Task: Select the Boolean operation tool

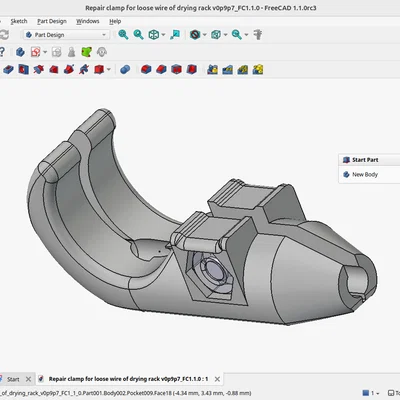Action: pyautogui.click(x=125, y=69)
